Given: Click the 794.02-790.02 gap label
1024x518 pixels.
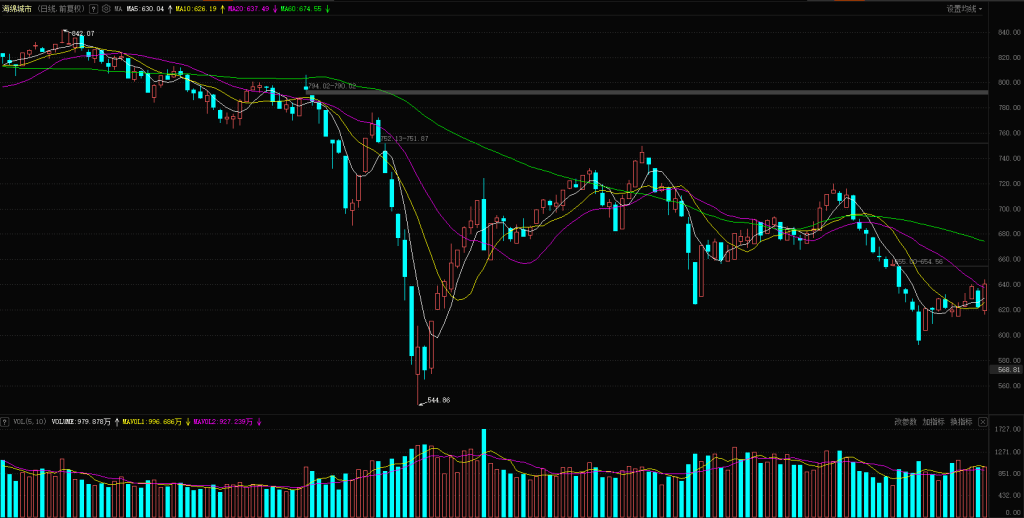Looking at the screenshot, I should [332, 86].
